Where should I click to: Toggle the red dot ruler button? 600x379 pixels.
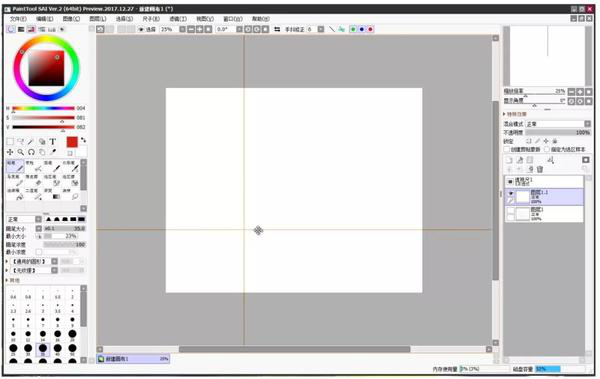tap(370, 29)
